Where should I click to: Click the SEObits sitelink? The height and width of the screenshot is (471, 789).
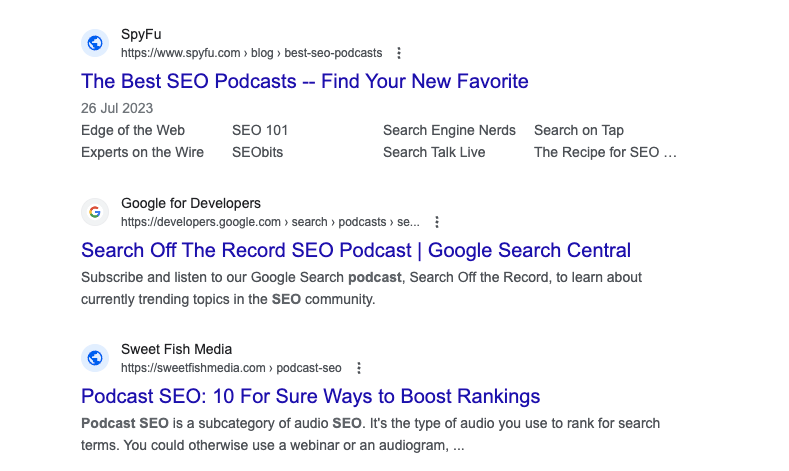click(x=258, y=152)
